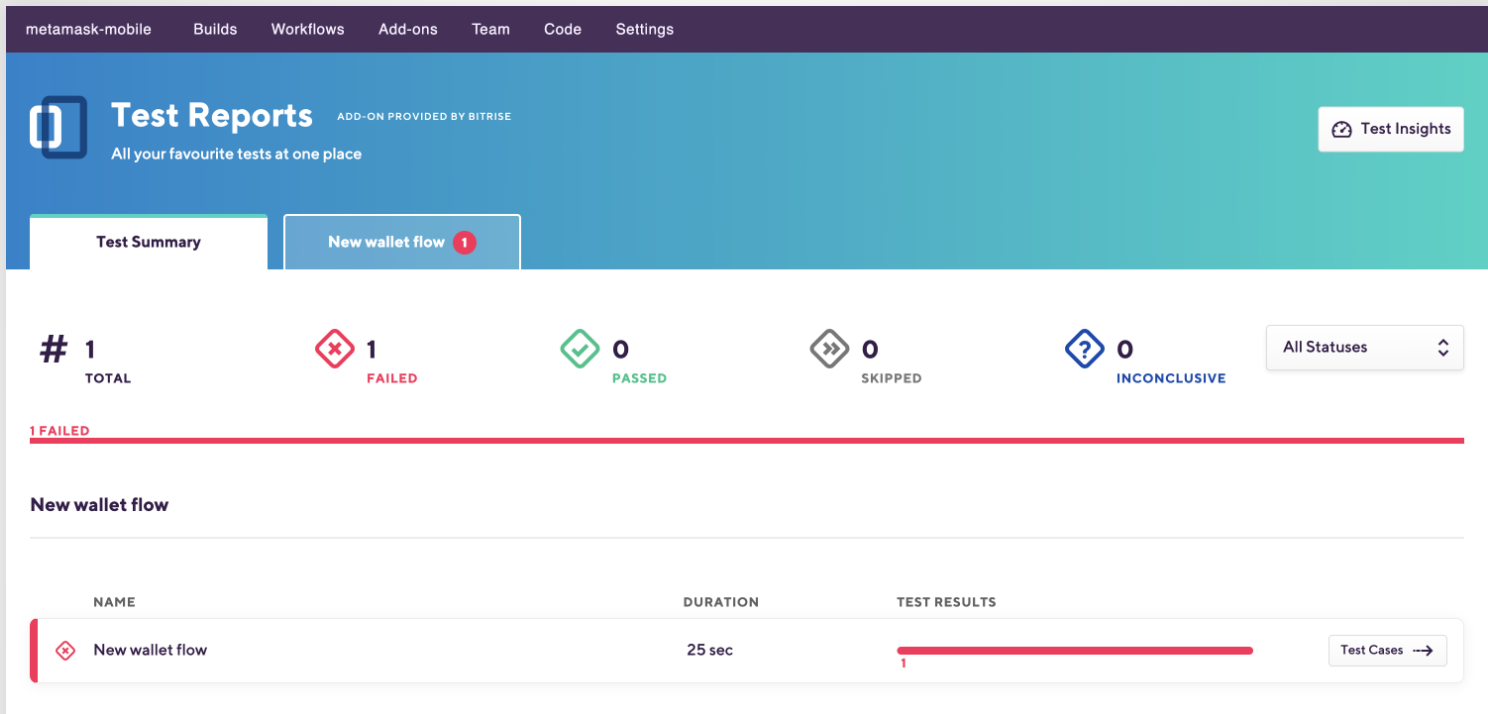Screen dimensions: 1488x714
Task: Click the 1 FAILED summary progress bar
Action: tap(747, 440)
